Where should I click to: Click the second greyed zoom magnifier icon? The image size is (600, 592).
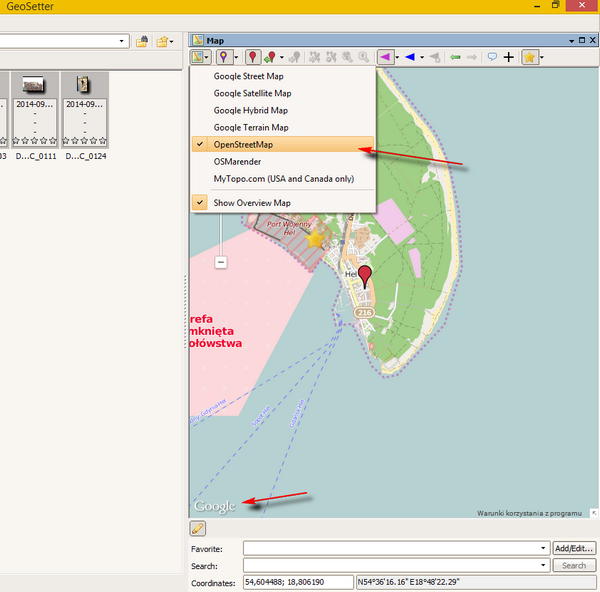point(364,57)
